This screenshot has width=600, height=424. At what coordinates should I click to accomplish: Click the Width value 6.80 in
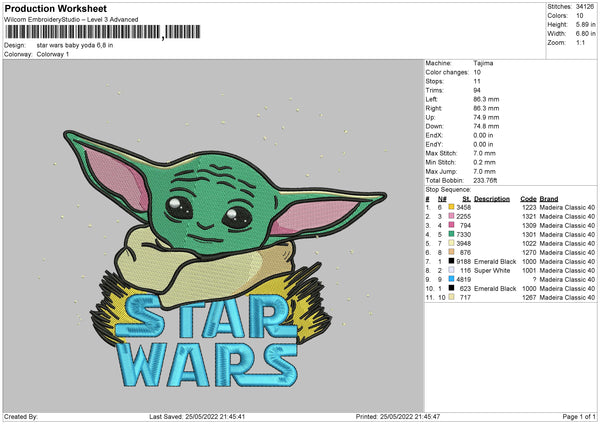[585, 34]
